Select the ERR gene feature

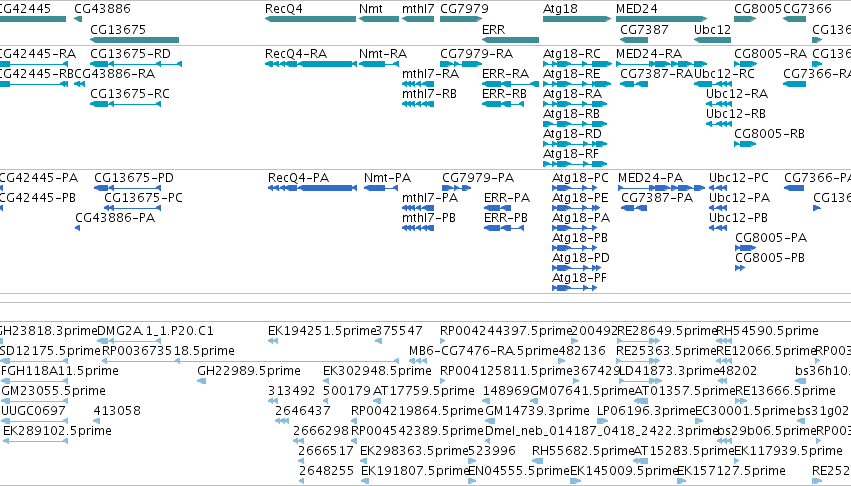coord(510,40)
